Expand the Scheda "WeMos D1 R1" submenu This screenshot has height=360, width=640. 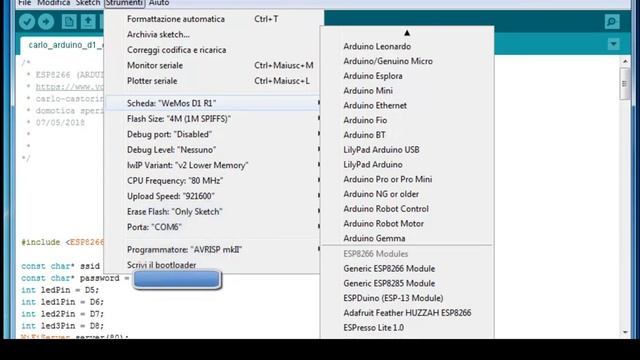[213, 103]
